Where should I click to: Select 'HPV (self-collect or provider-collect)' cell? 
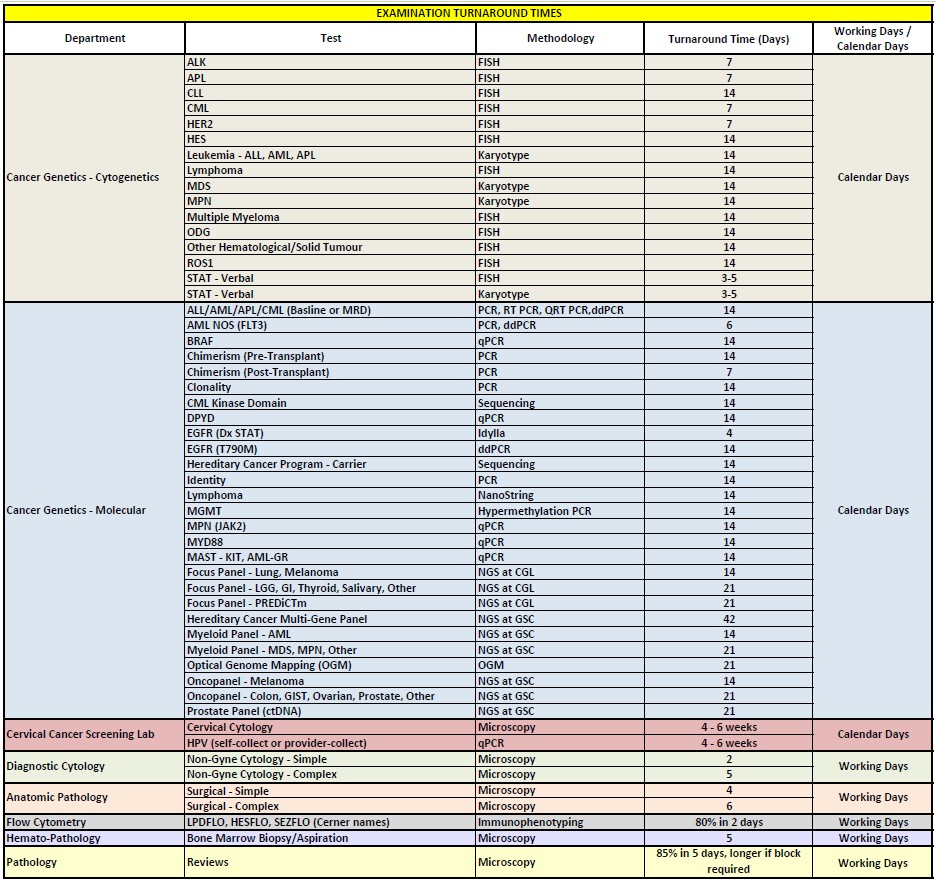coord(330,744)
